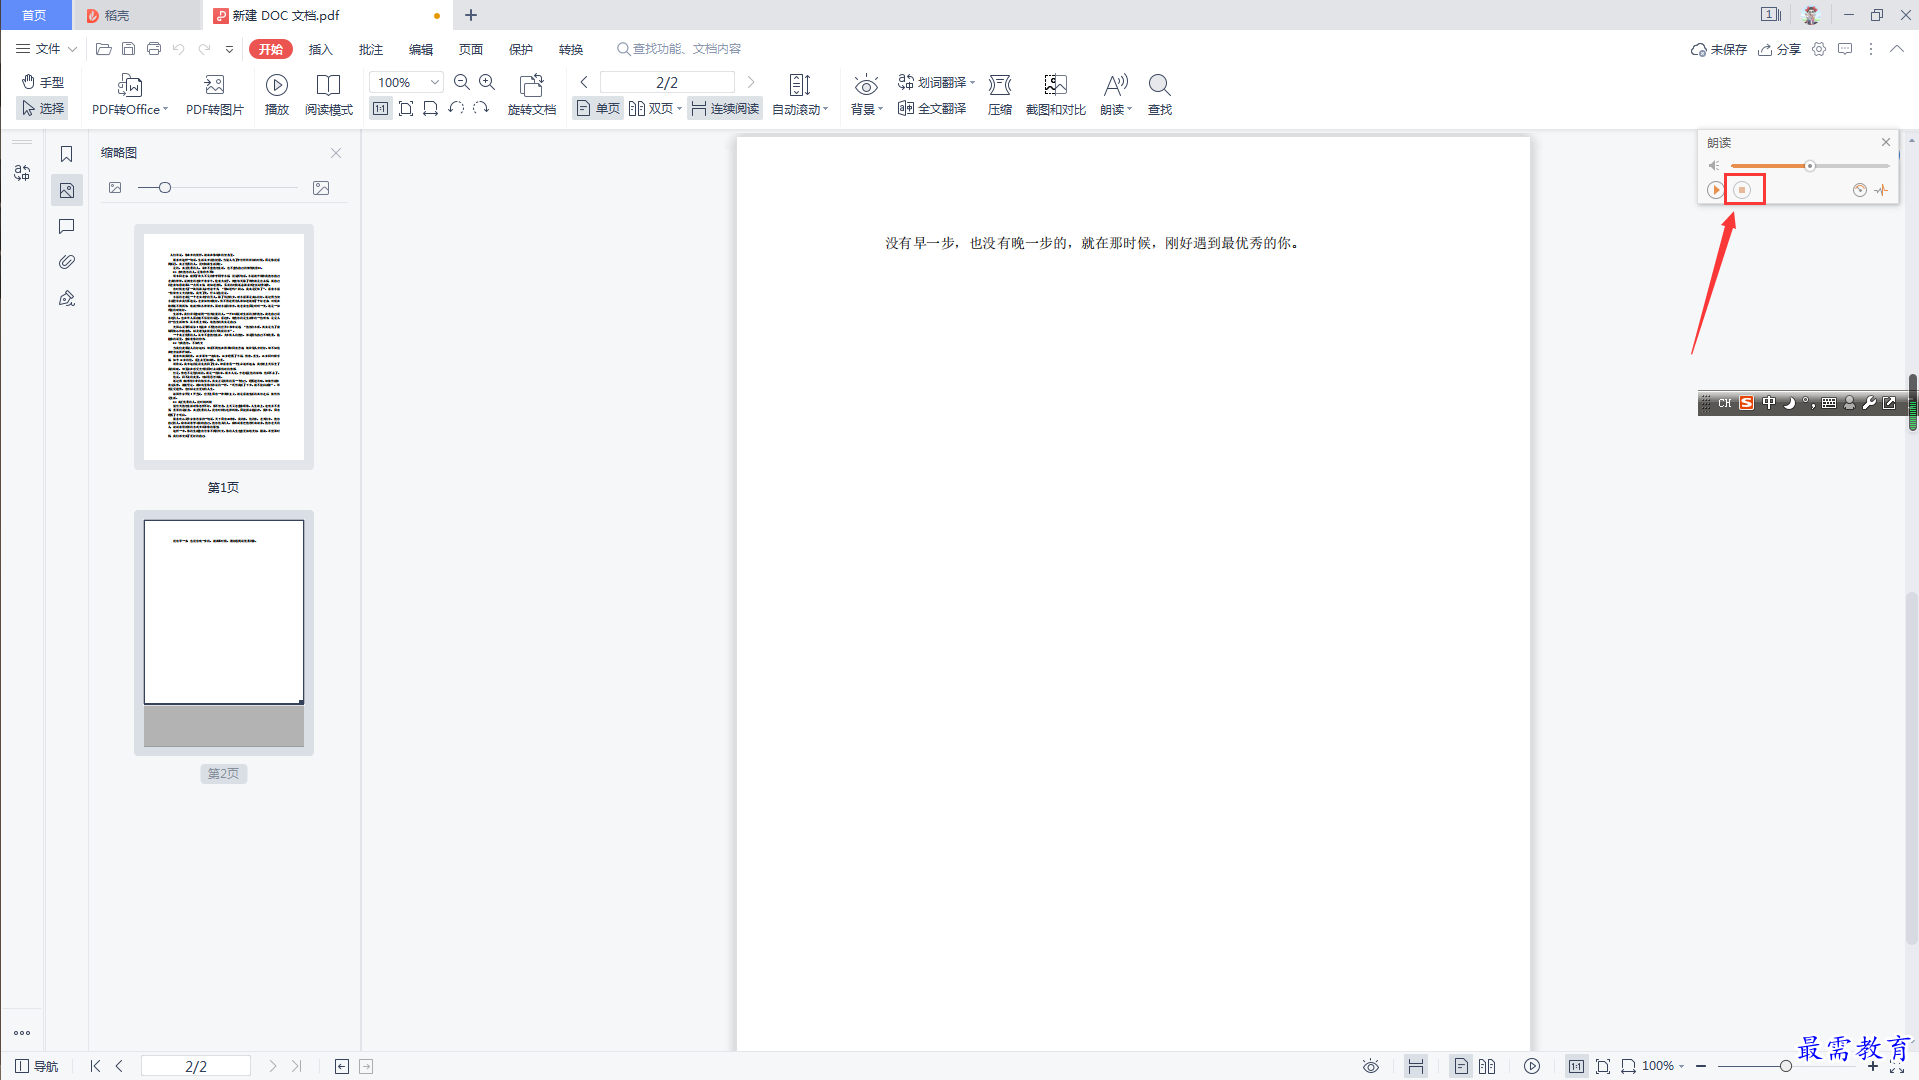1919x1080 pixels.
Task: Click the print icon in quick toolbar
Action: coord(154,48)
